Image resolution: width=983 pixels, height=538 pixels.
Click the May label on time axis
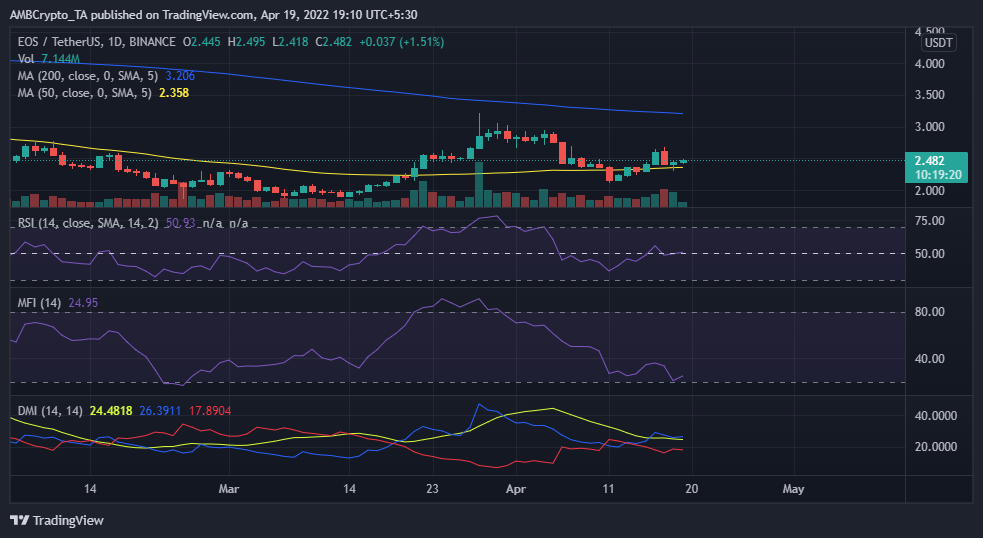[793, 489]
